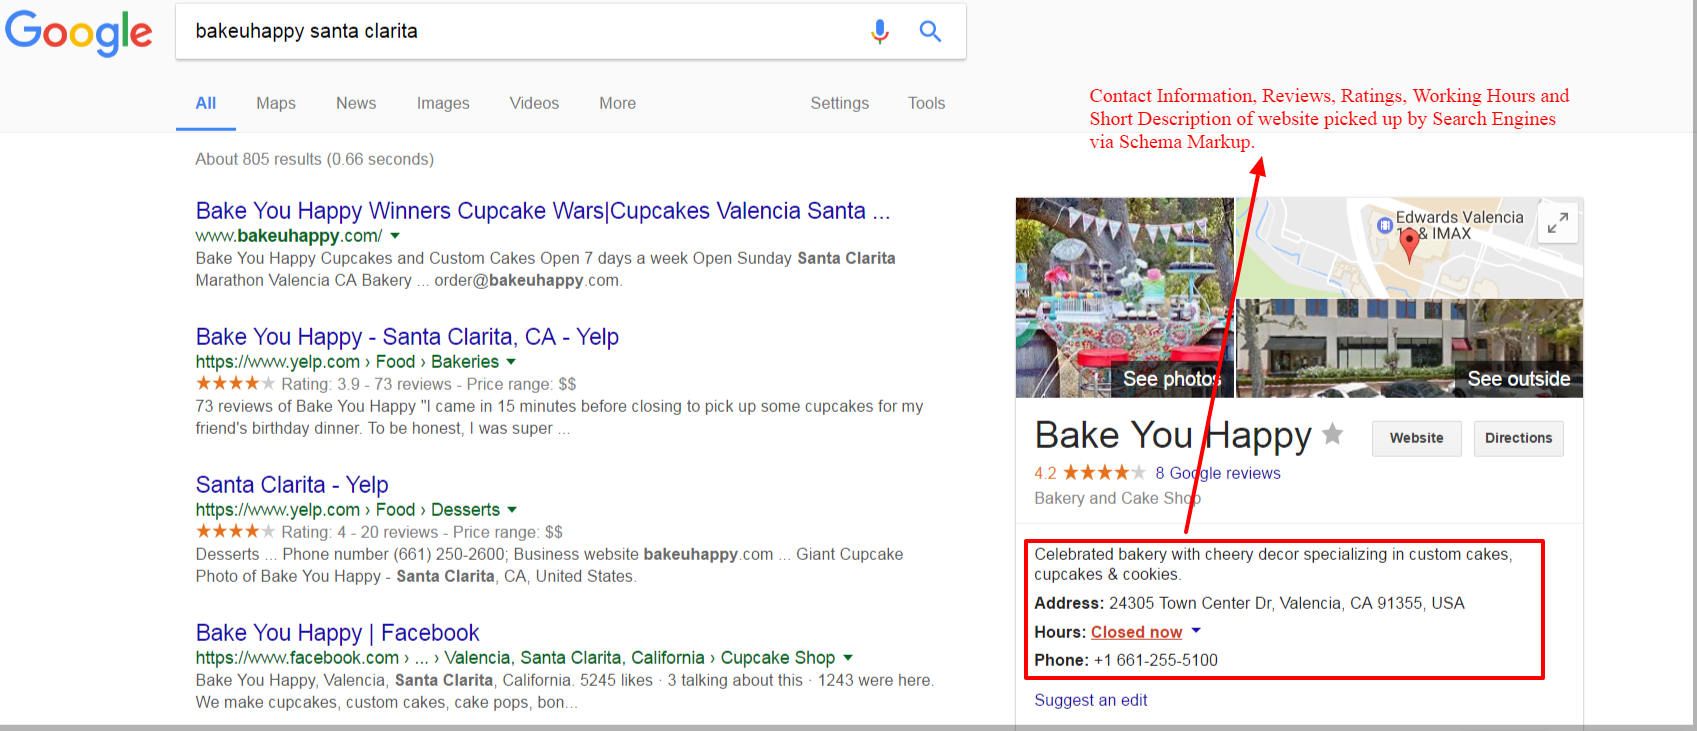Click the Closed now hours link
The image size is (1697, 731).
[x=1136, y=632]
